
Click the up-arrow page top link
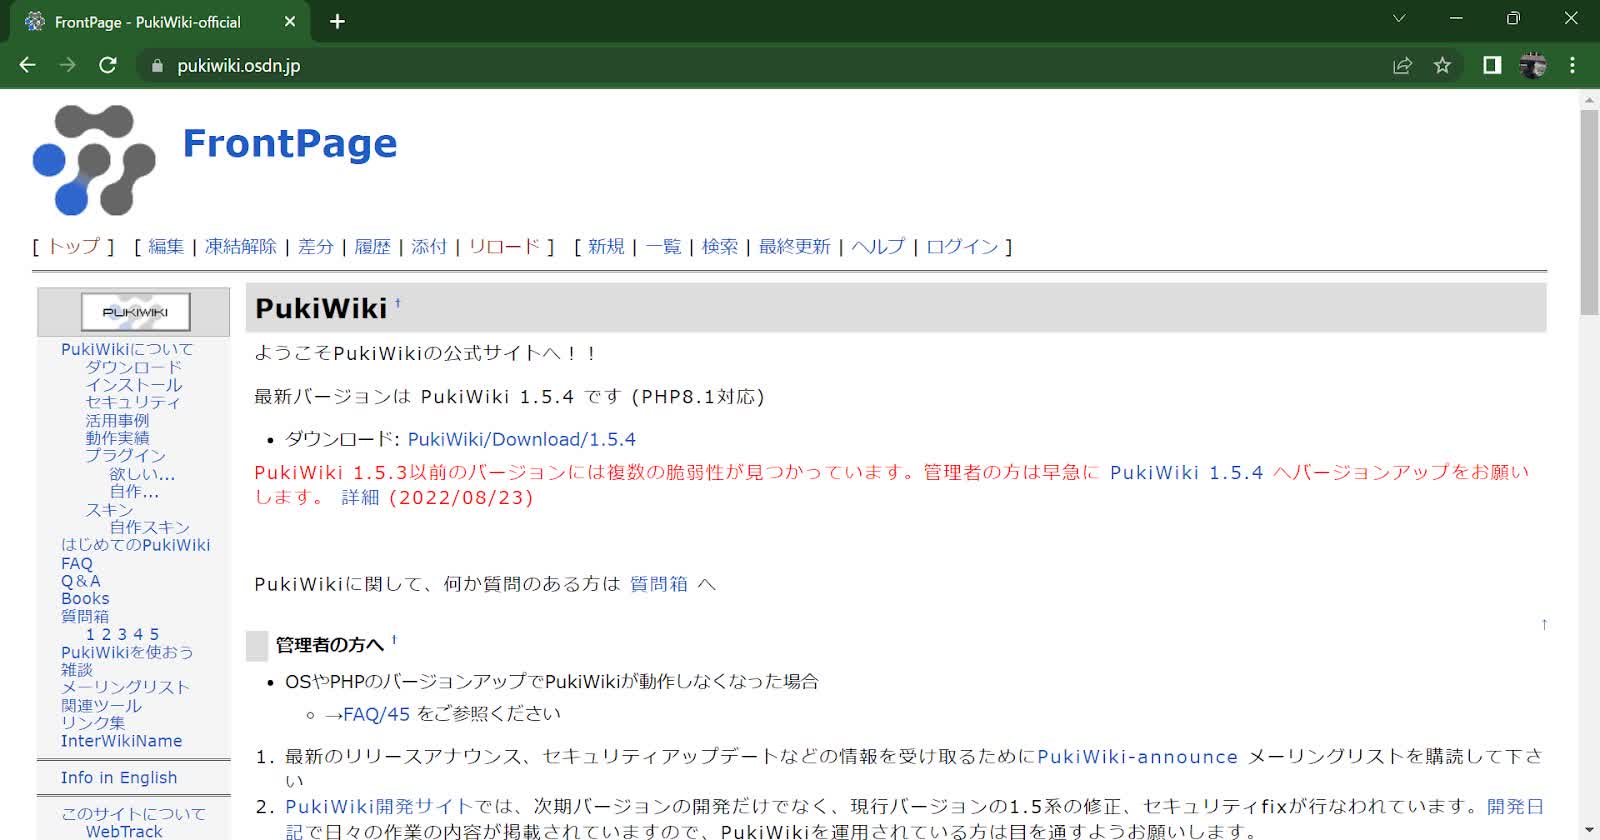click(1544, 624)
